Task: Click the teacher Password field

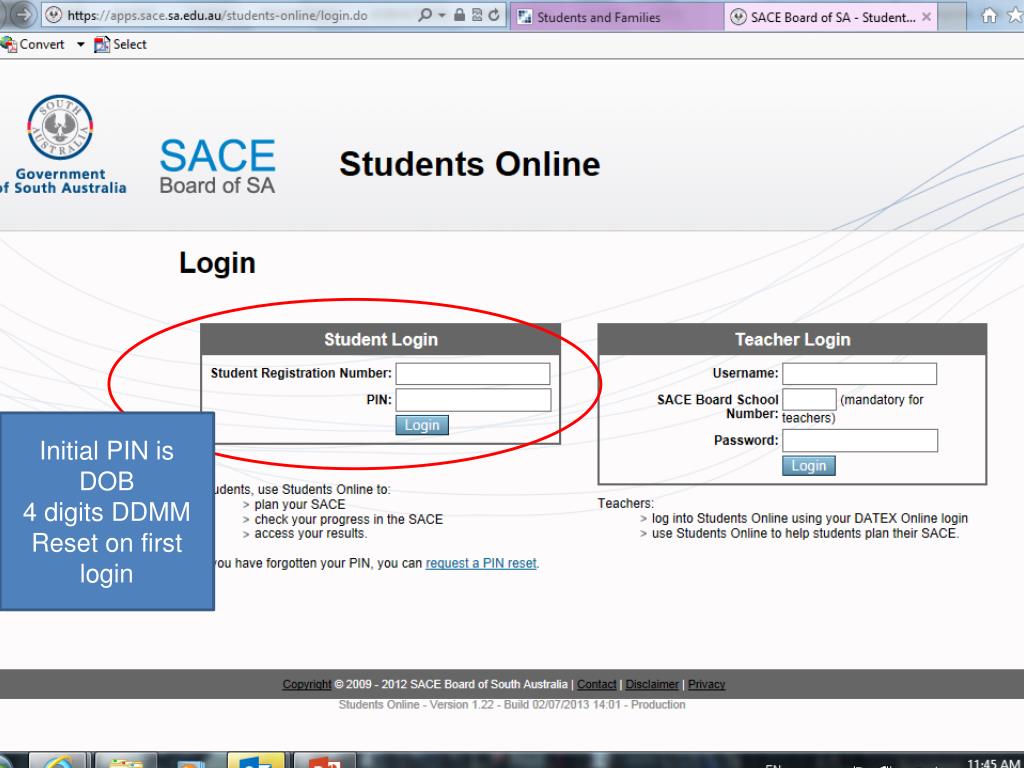Action: 860,440
